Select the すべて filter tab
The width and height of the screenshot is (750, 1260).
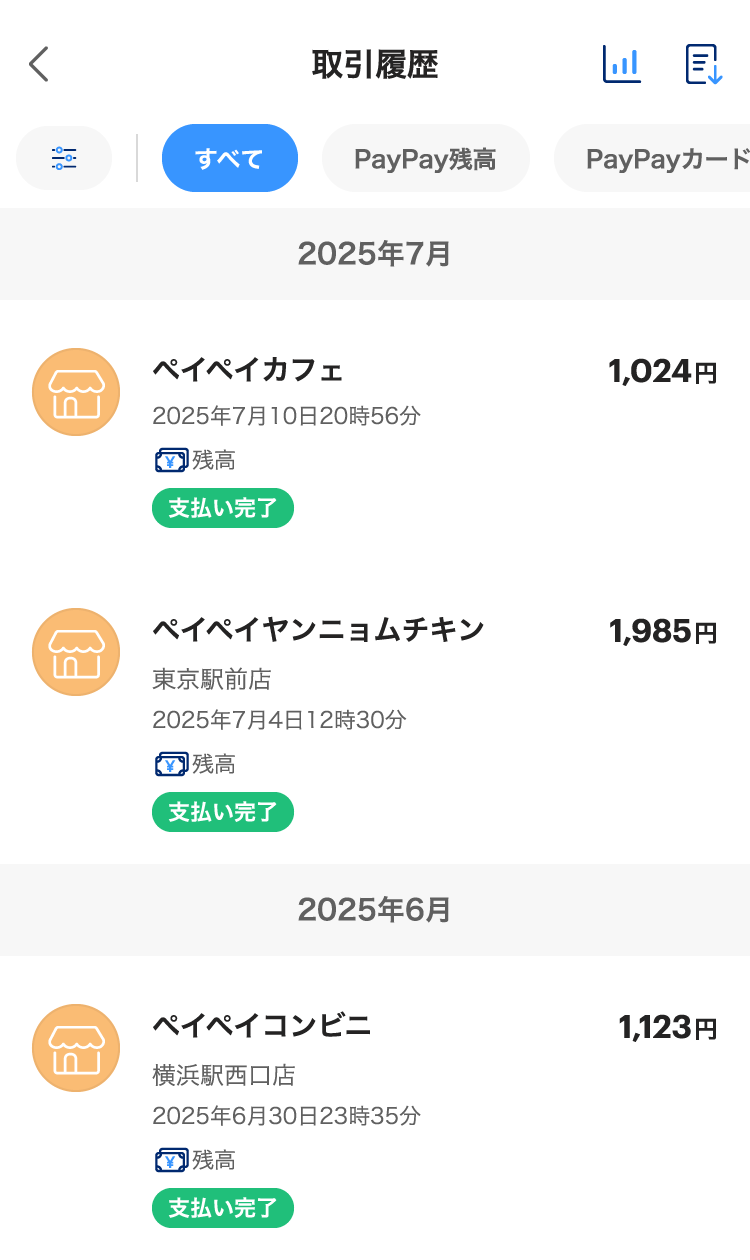point(229,158)
